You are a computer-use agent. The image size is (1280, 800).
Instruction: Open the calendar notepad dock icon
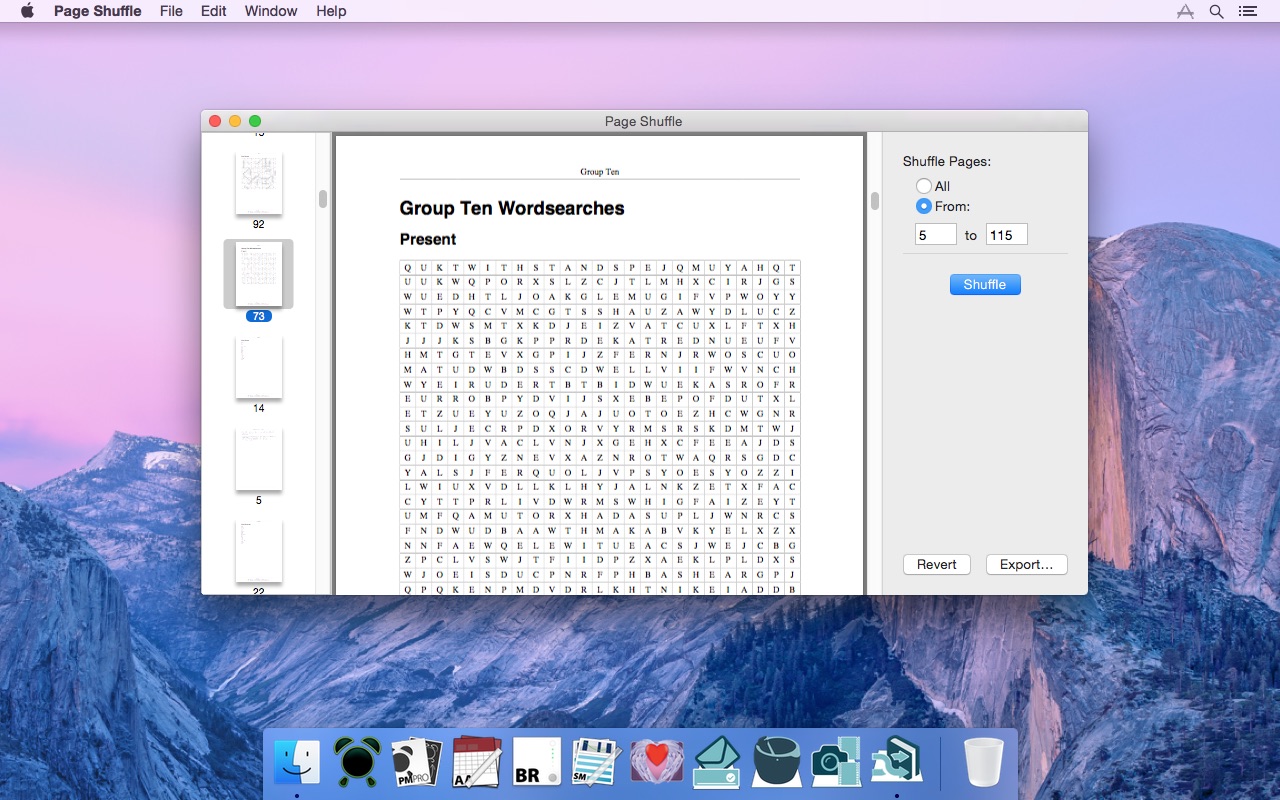[477, 762]
